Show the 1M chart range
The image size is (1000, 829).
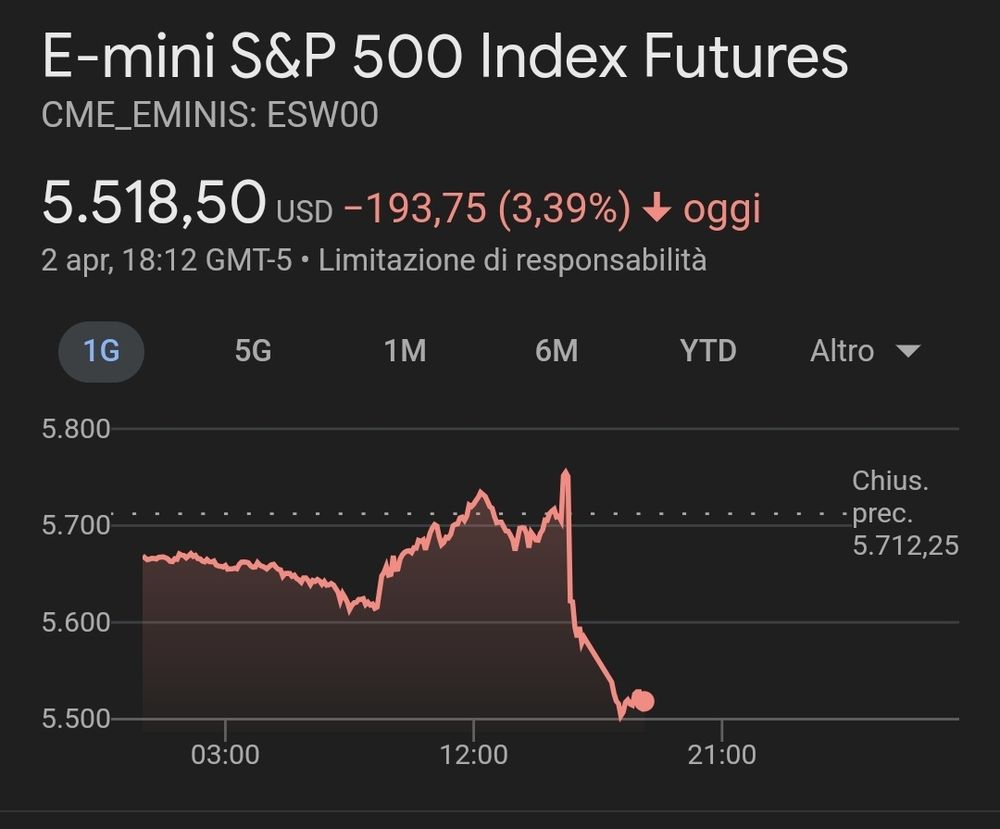coord(405,351)
